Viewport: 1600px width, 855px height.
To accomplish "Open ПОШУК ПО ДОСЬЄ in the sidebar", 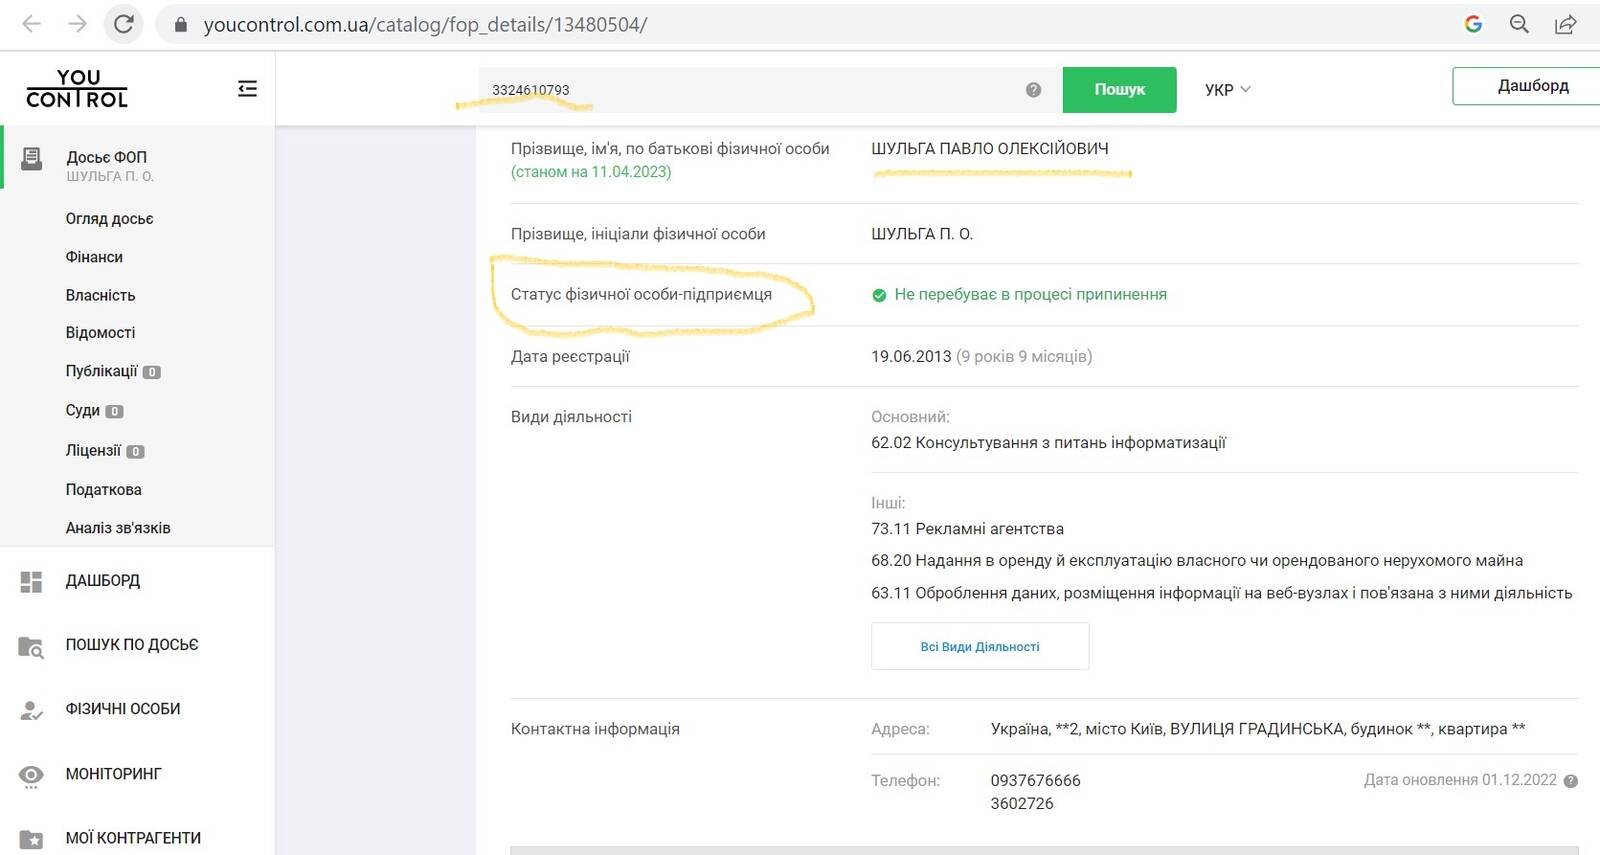I will [131, 645].
